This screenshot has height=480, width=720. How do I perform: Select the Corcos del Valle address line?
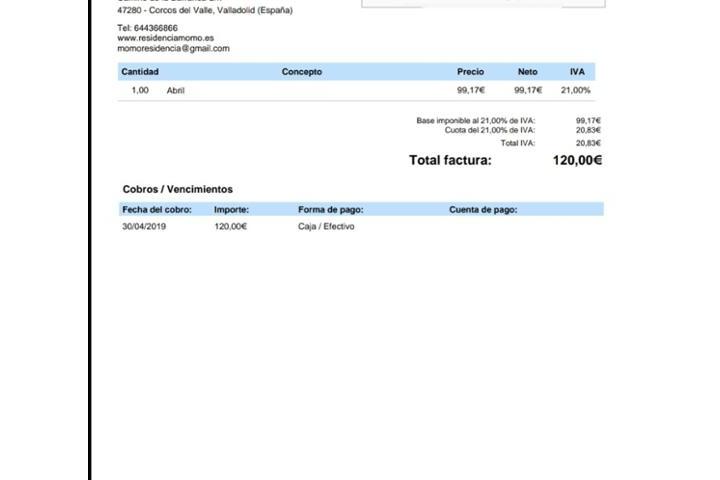pyautogui.click(x=205, y=11)
